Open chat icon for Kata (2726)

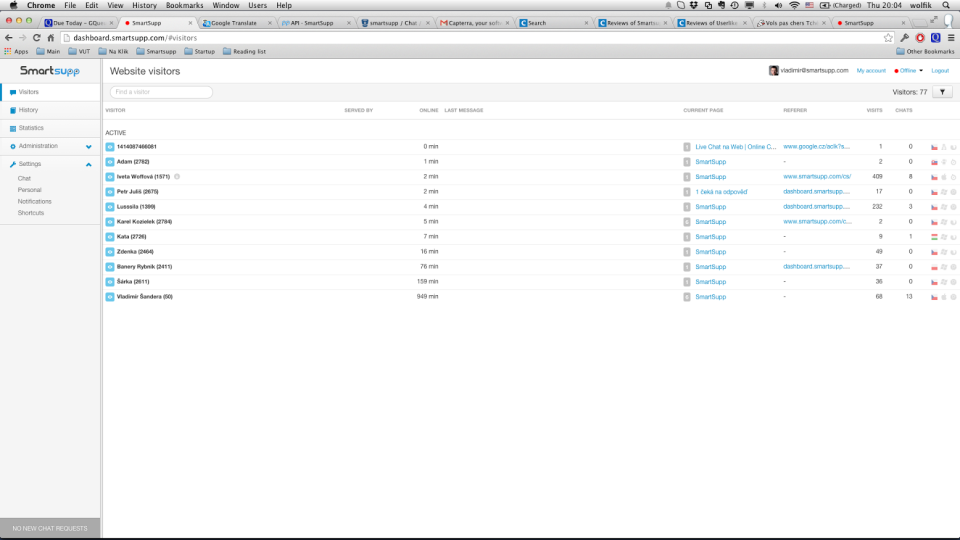[110, 237]
